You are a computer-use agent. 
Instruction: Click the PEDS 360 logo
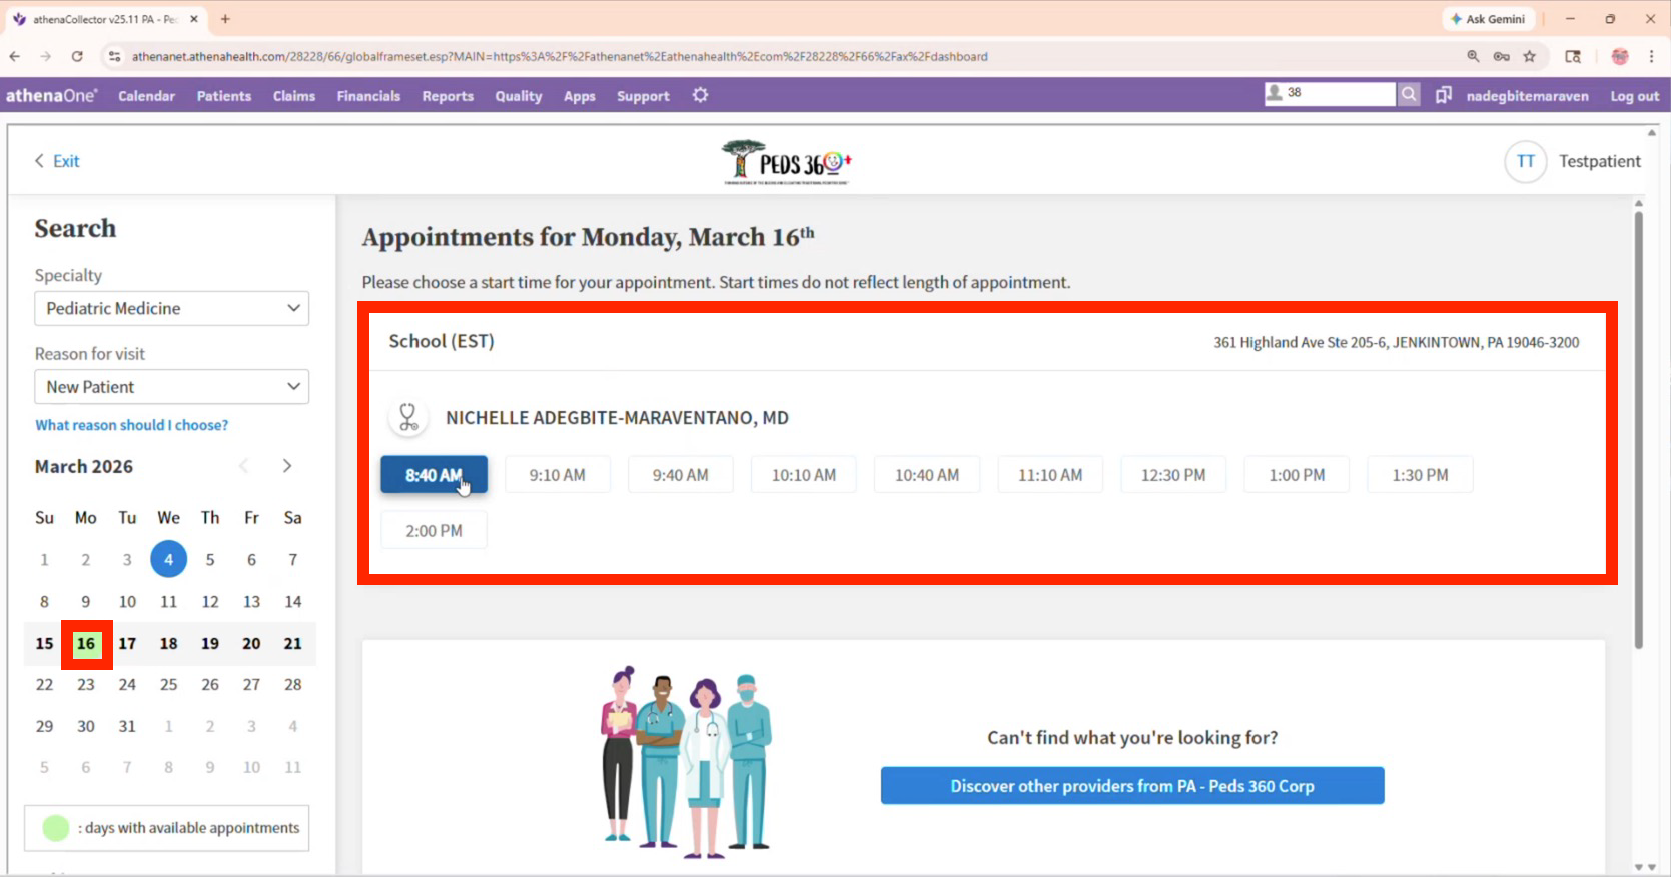point(787,162)
